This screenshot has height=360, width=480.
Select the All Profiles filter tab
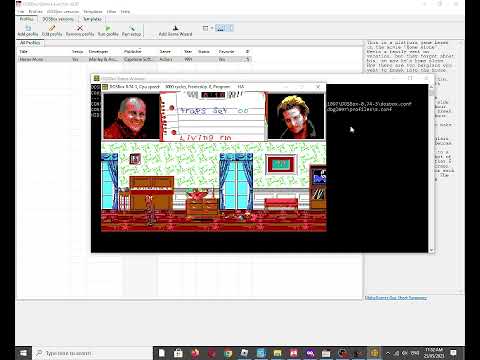click(30, 43)
